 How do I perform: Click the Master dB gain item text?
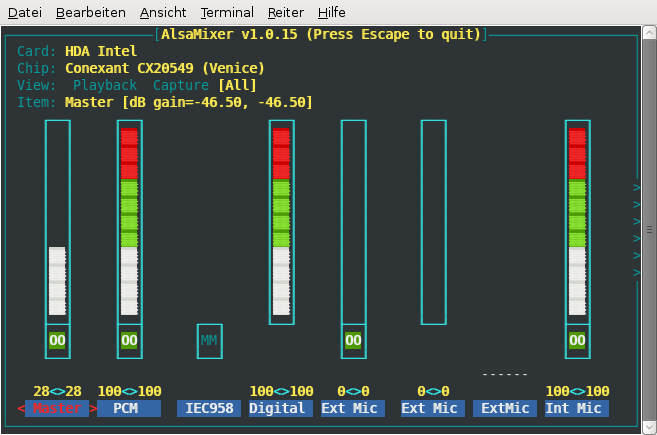point(189,102)
